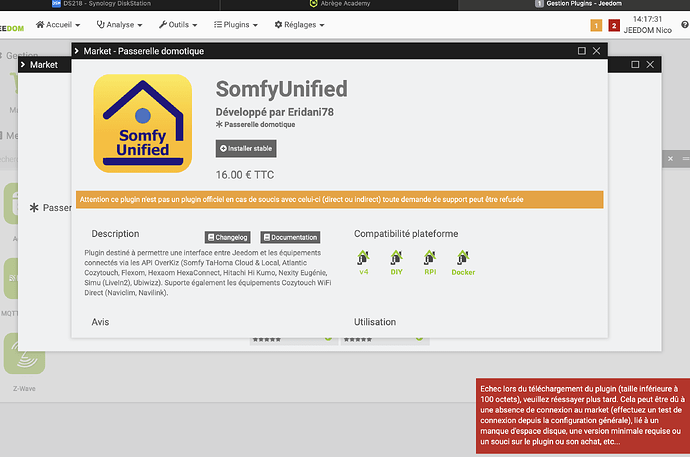Switch to the DS218 Synology DiskStation browser tab
Image resolution: width=690 pixels, height=457 pixels.
(101, 4)
